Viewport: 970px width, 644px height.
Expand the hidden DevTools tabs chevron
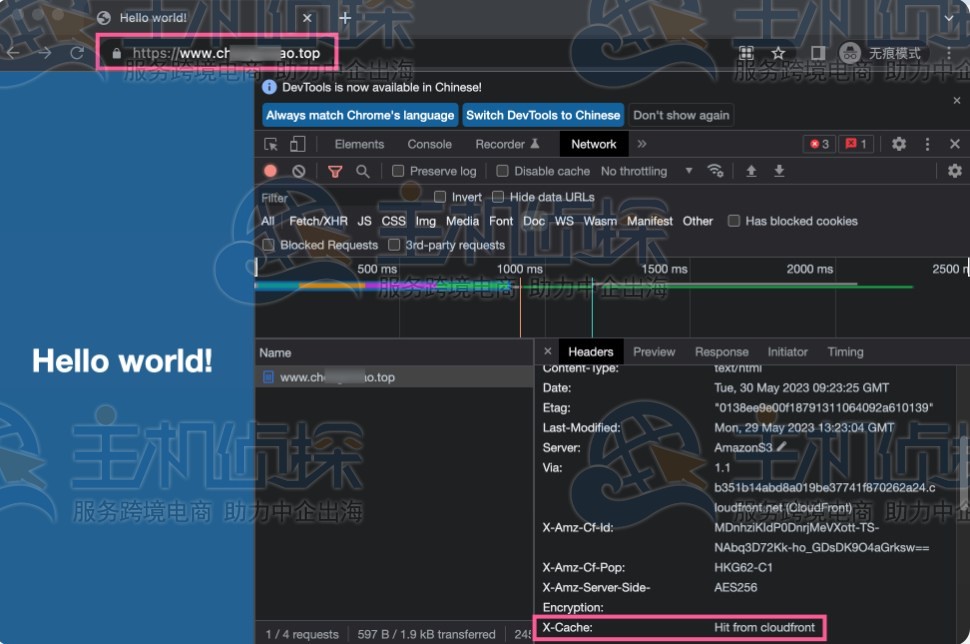642,144
